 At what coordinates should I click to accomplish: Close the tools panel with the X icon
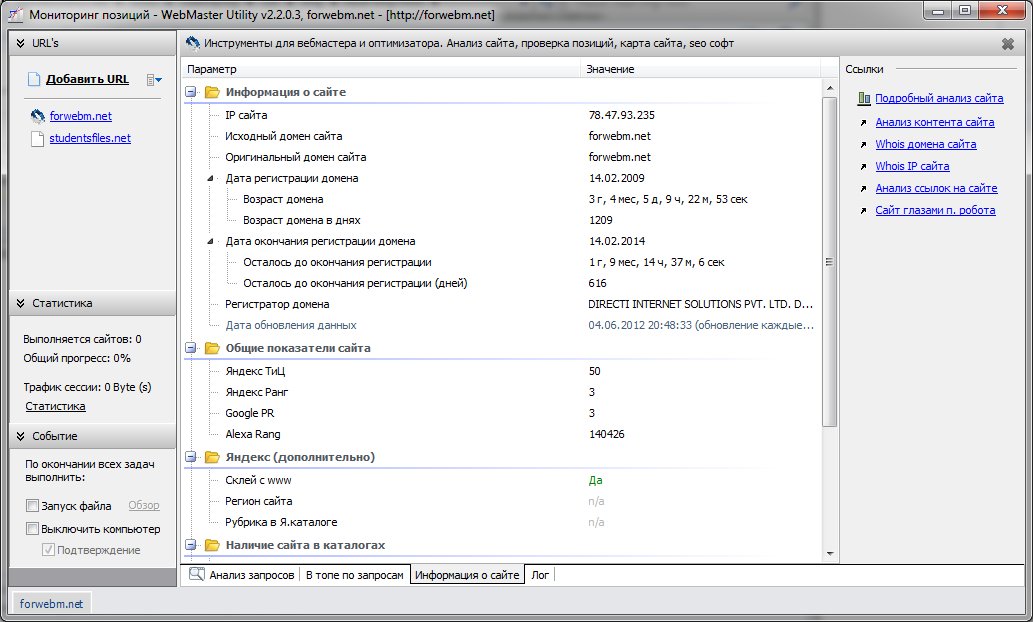coord(1007,44)
